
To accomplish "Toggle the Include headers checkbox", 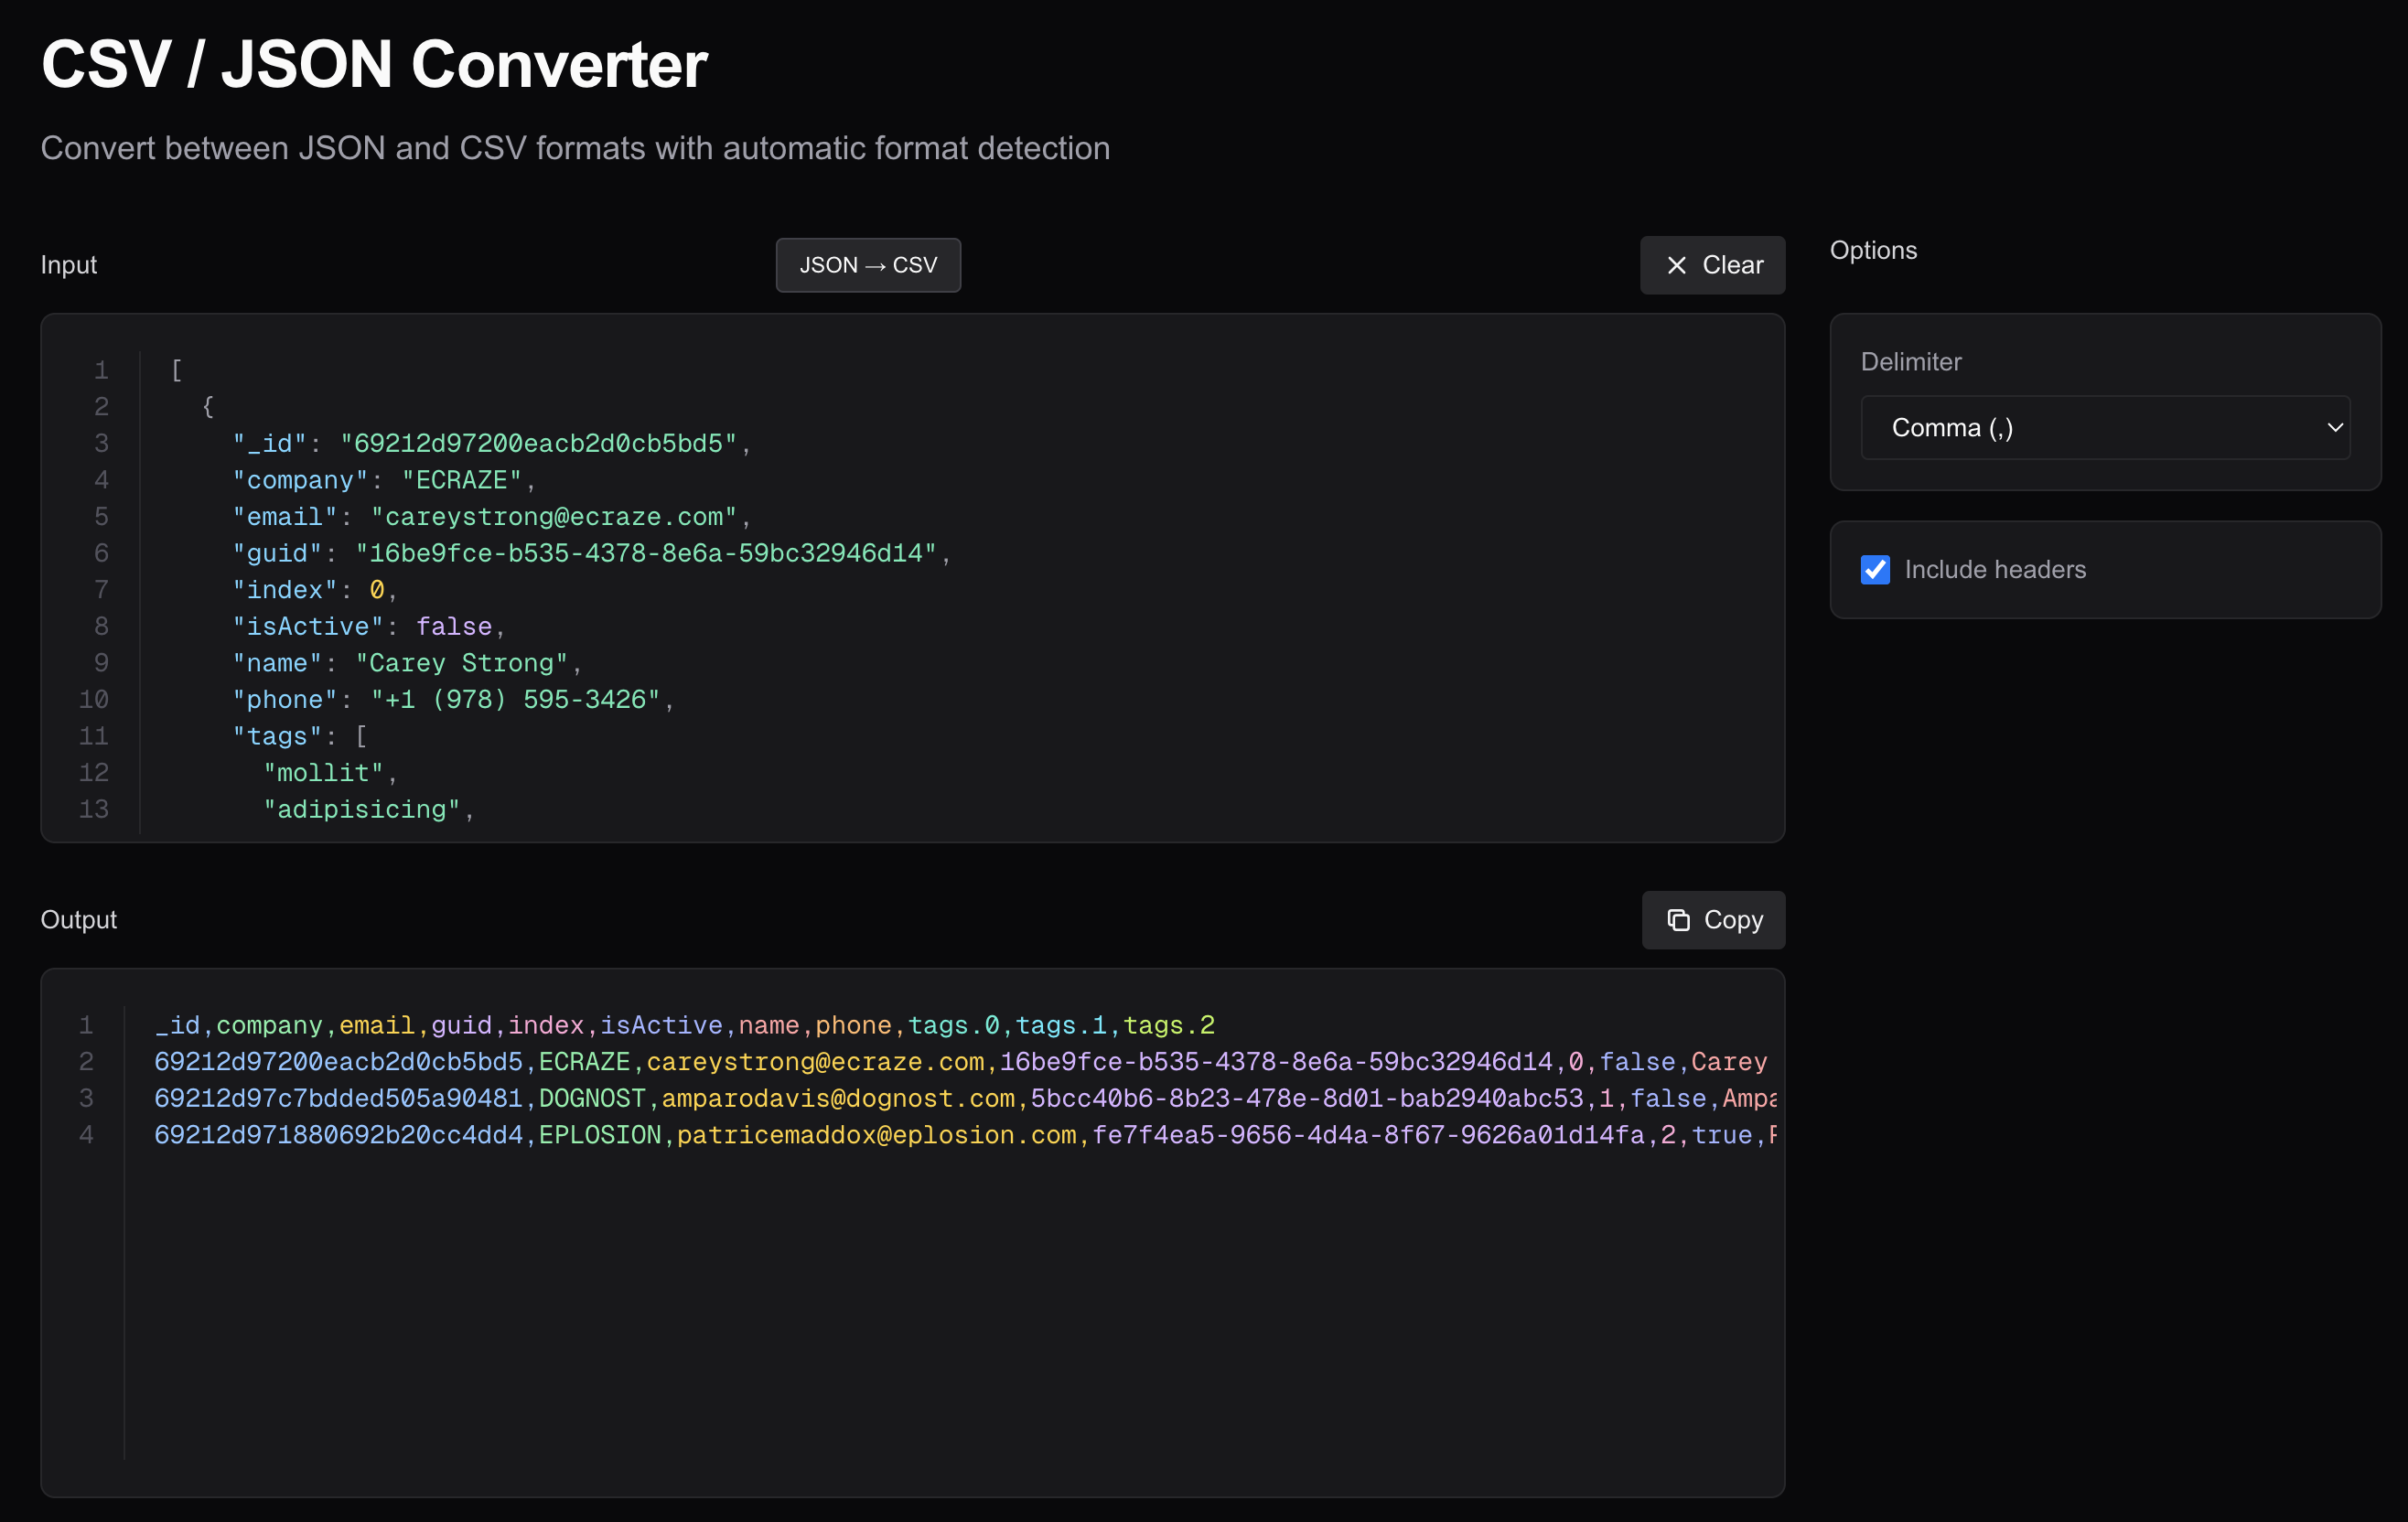I will pos(1875,570).
